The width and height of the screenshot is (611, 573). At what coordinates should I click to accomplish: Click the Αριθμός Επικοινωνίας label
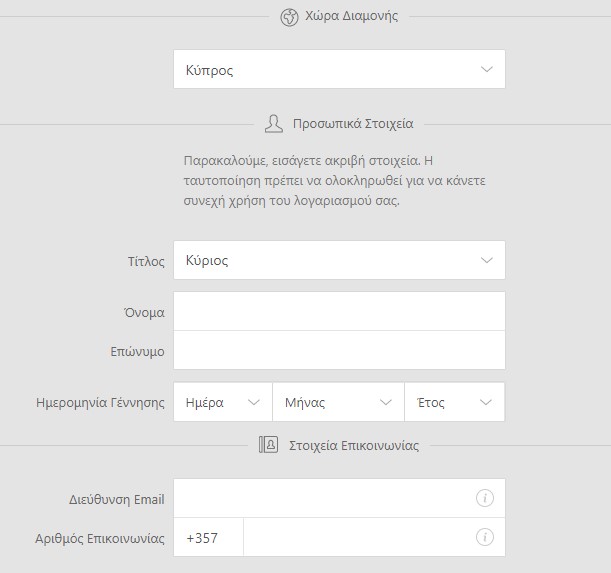click(x=100, y=538)
